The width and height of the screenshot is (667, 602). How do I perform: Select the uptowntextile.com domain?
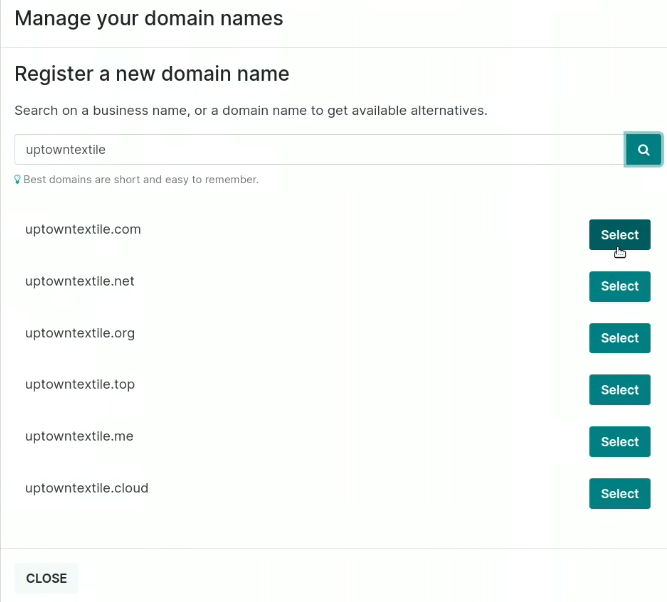tap(619, 234)
